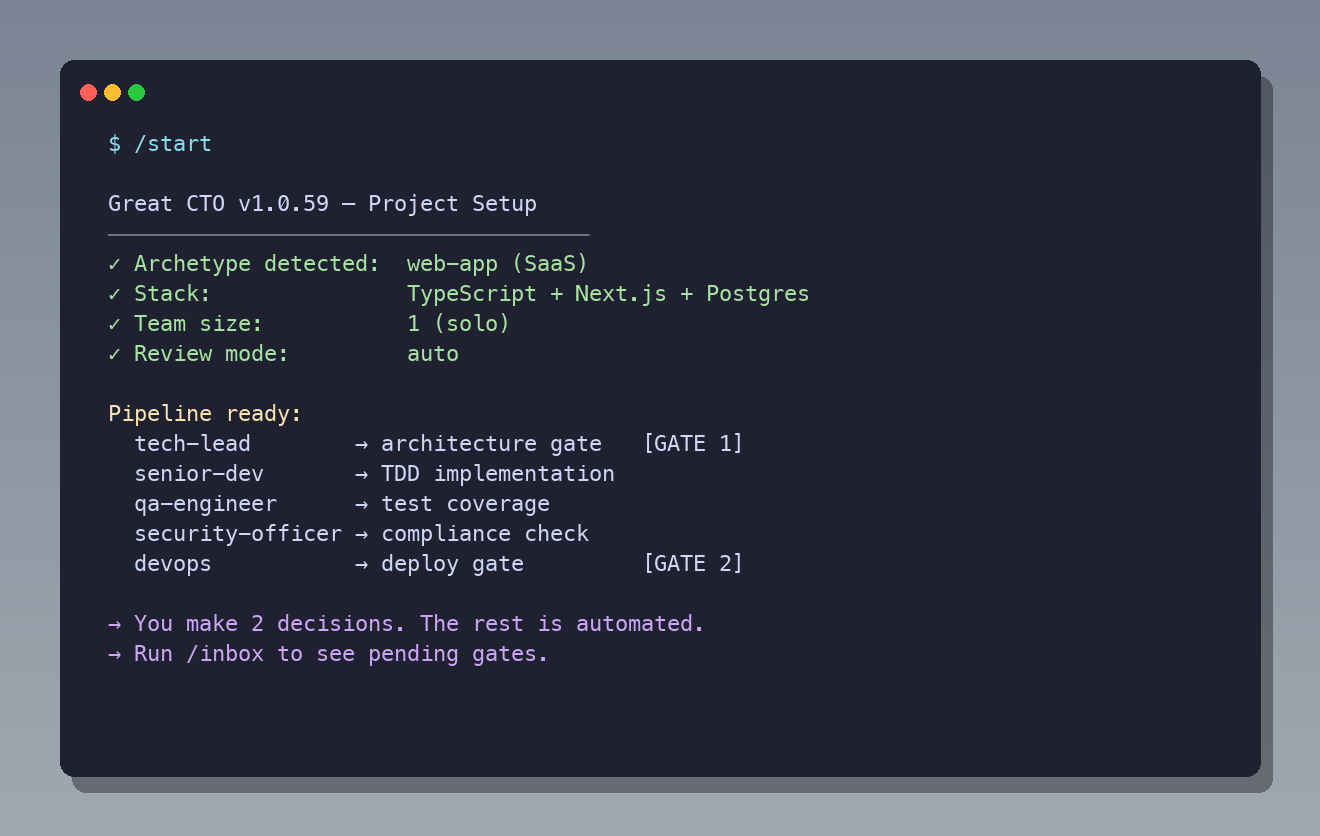
Task: Click the checkmark beside Team size
Action: [x=114, y=324]
